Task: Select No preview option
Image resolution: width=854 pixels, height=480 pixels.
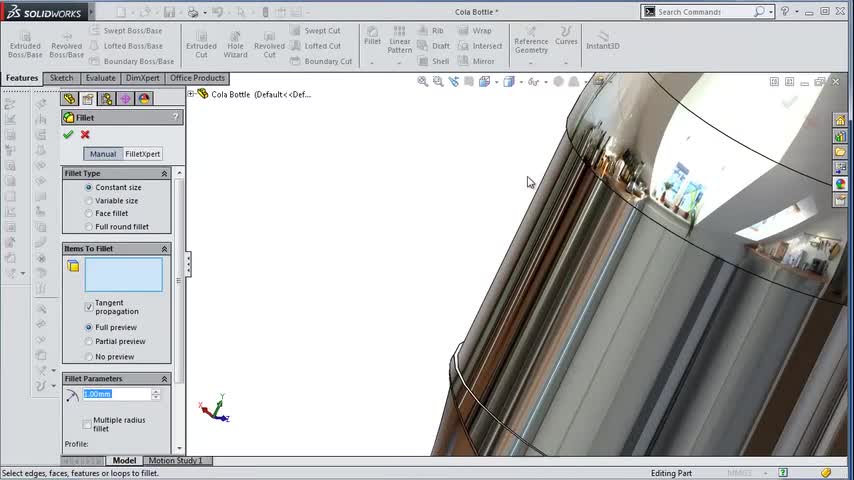Action: click(89, 357)
